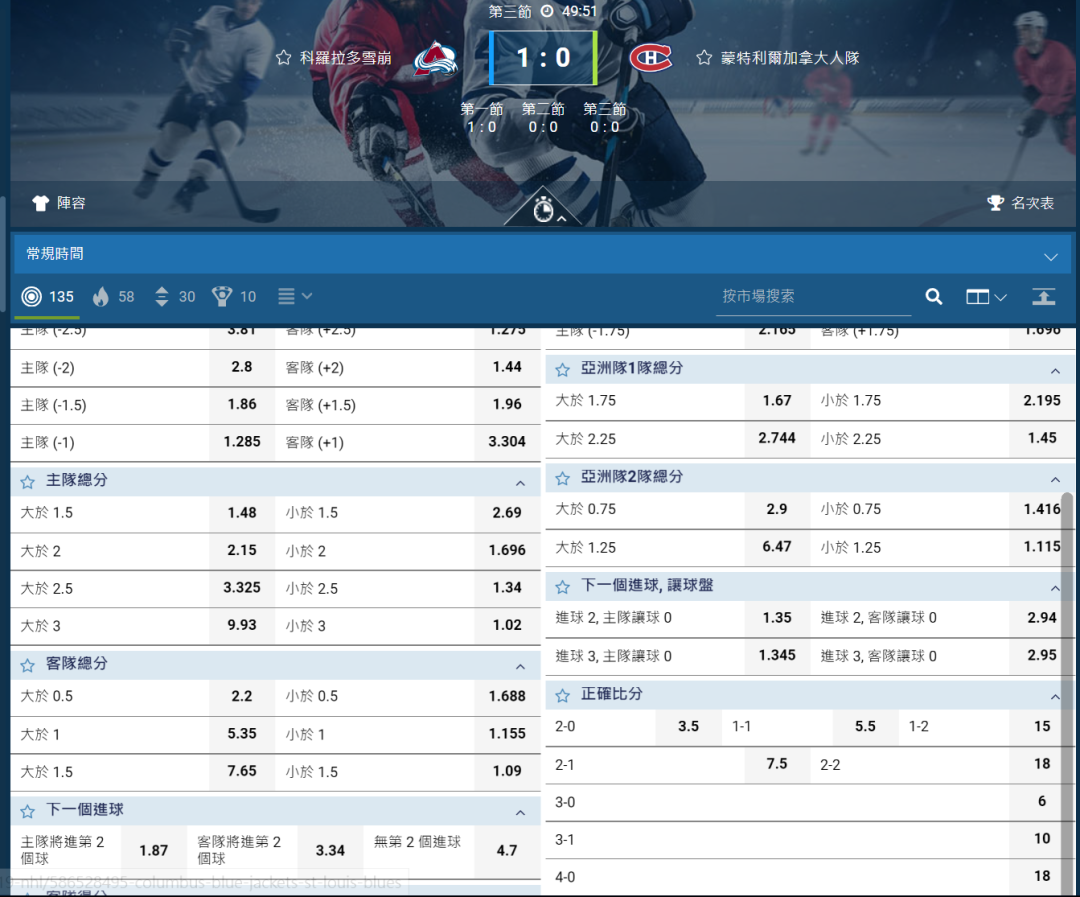
Task: Bet 主隊 (-2) at odds 2.8
Action: (242, 367)
